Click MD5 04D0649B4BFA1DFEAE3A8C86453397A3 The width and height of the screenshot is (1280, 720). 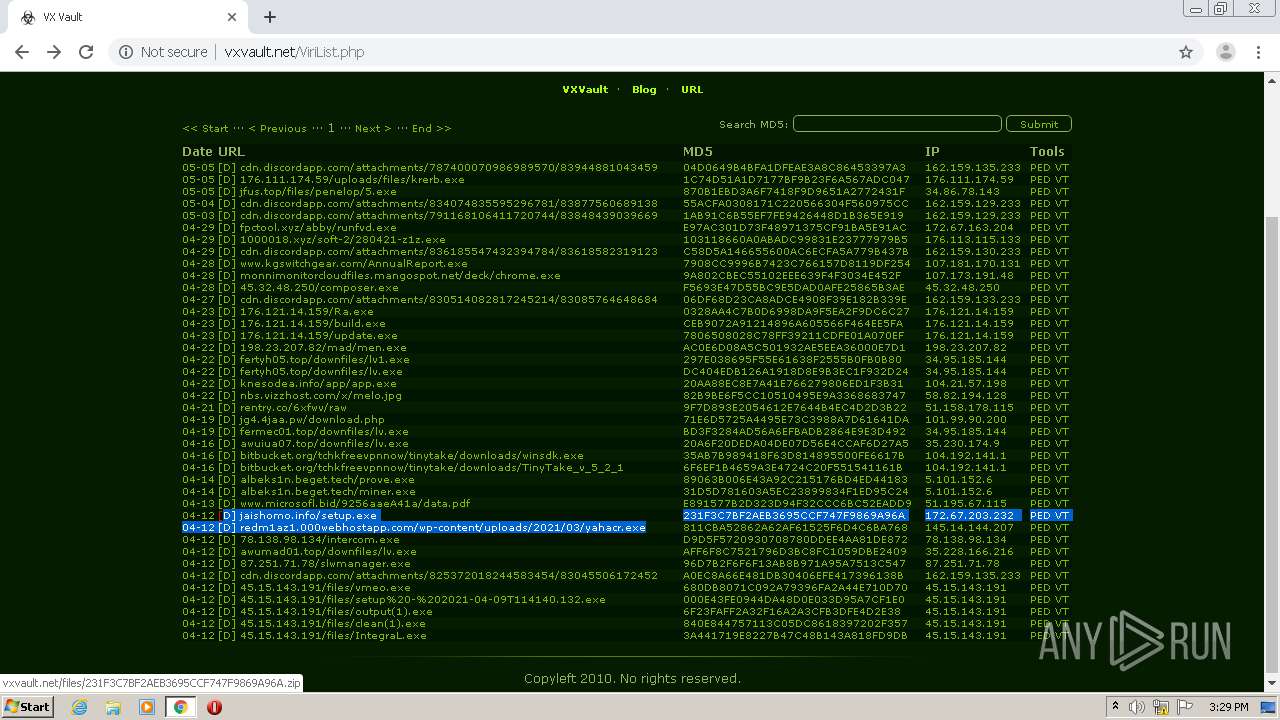pyautogui.click(x=794, y=167)
